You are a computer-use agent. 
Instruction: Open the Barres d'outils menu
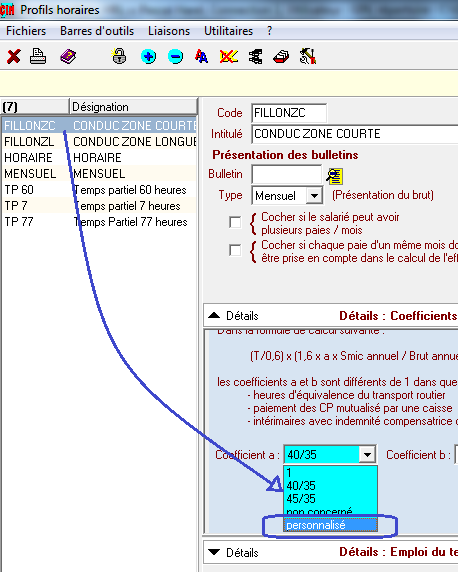pos(97,31)
